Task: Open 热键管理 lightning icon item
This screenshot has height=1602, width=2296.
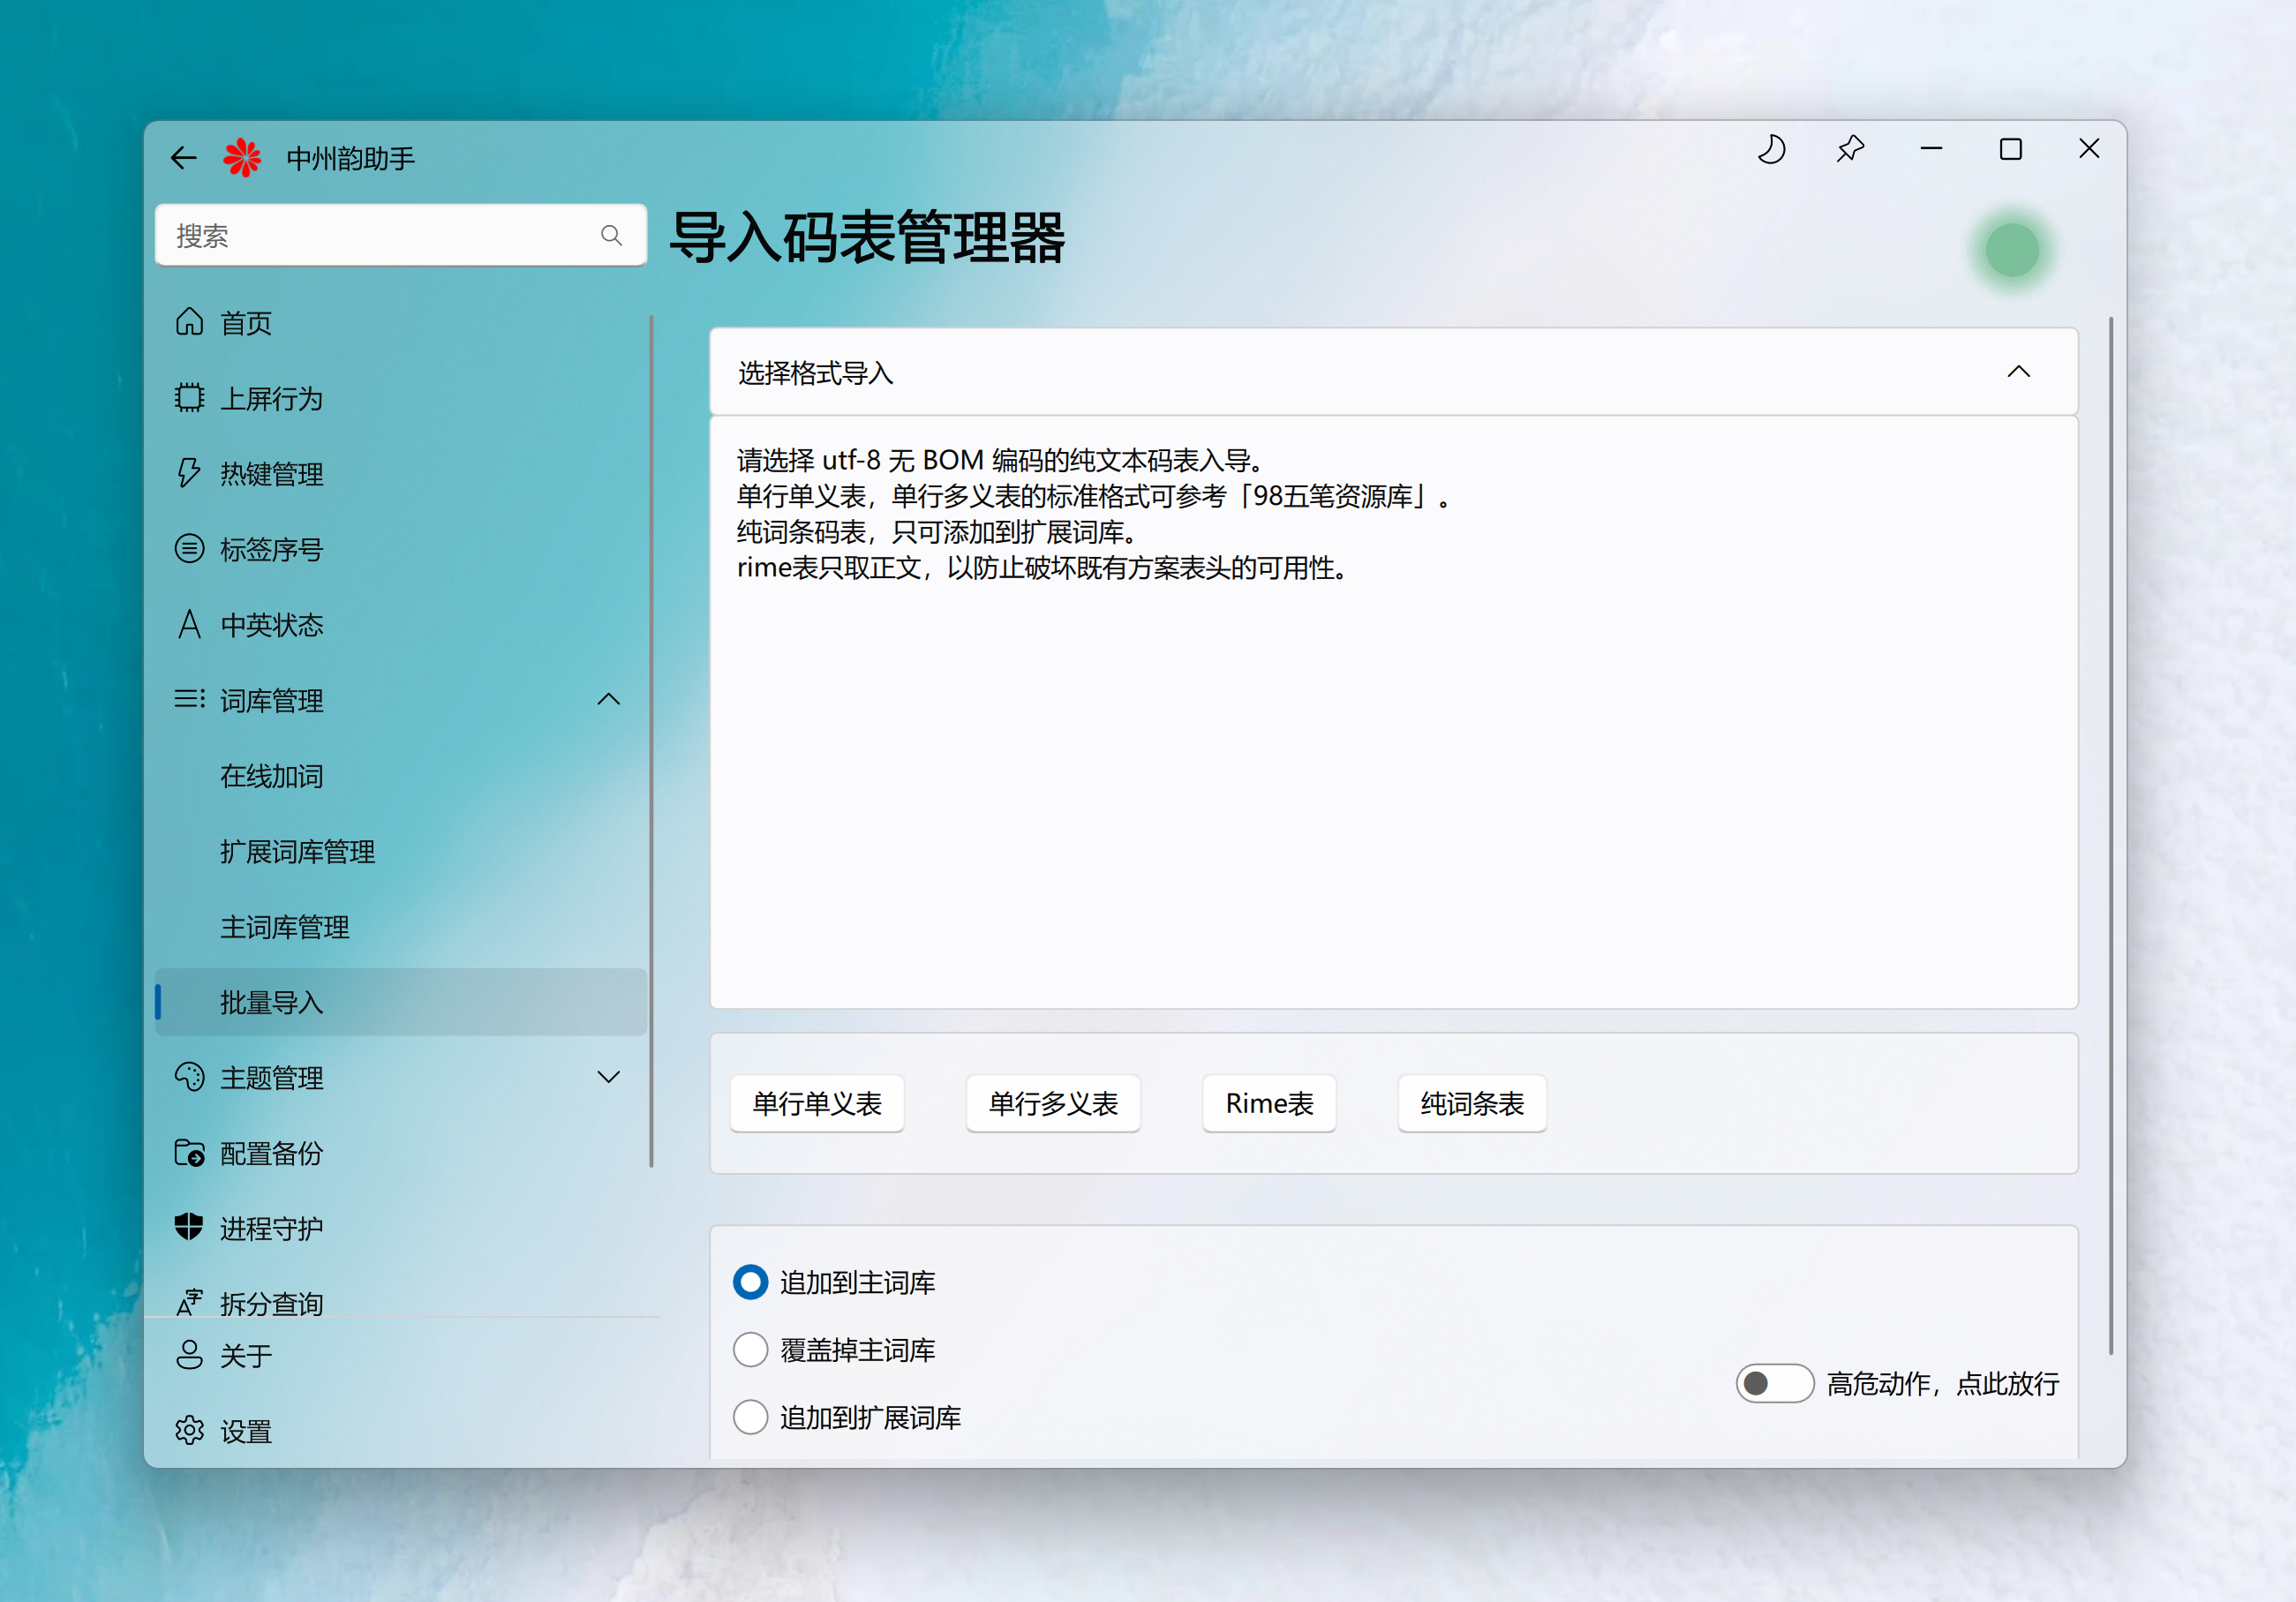Action: pos(190,473)
